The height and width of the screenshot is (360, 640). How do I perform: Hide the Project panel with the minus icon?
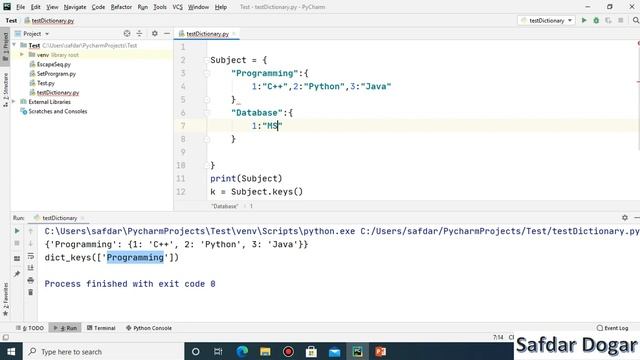click(x=167, y=33)
